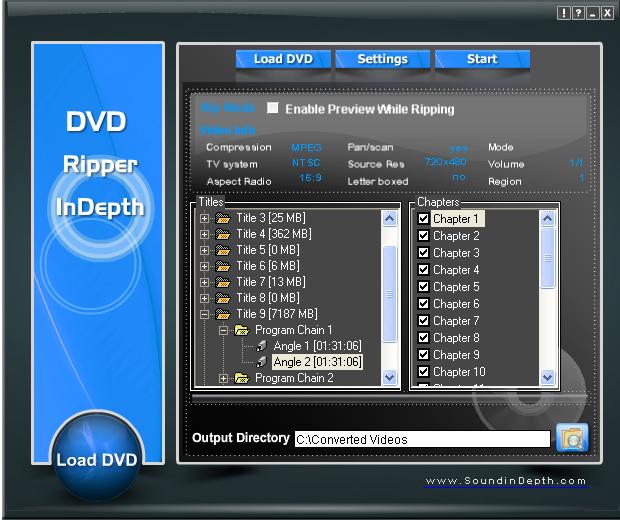Expand Title 3 tree node
Viewport: 620px width, 520px height.
click(204, 218)
